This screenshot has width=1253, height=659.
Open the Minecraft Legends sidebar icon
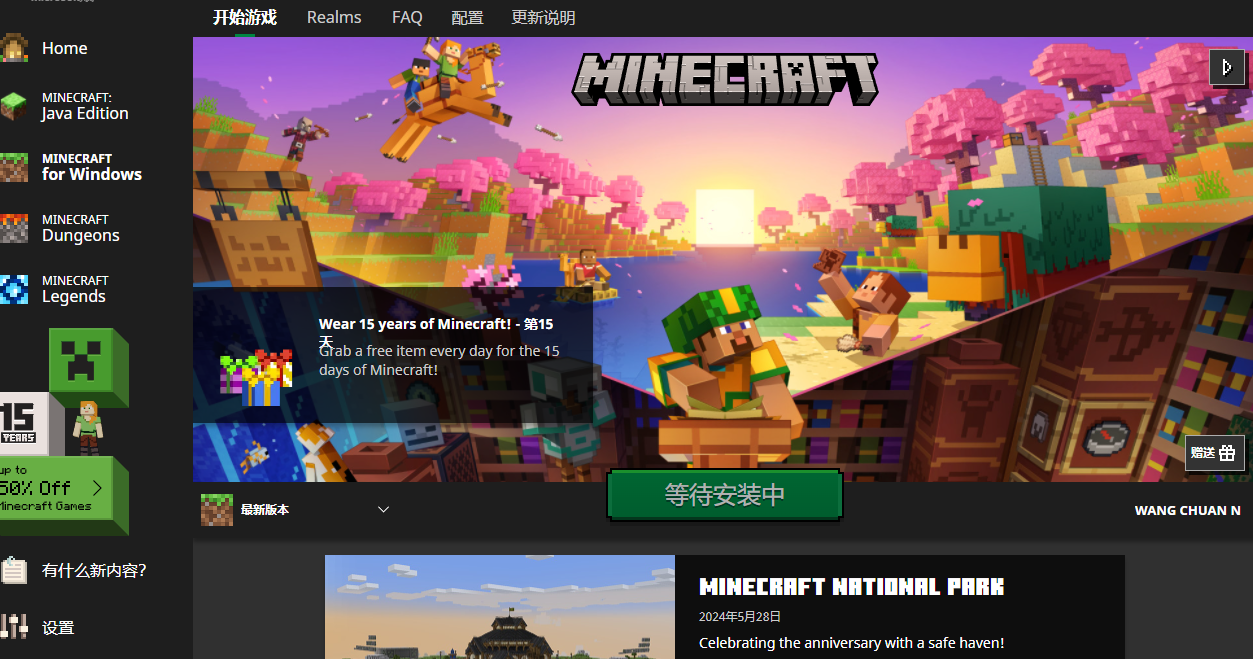(13, 289)
